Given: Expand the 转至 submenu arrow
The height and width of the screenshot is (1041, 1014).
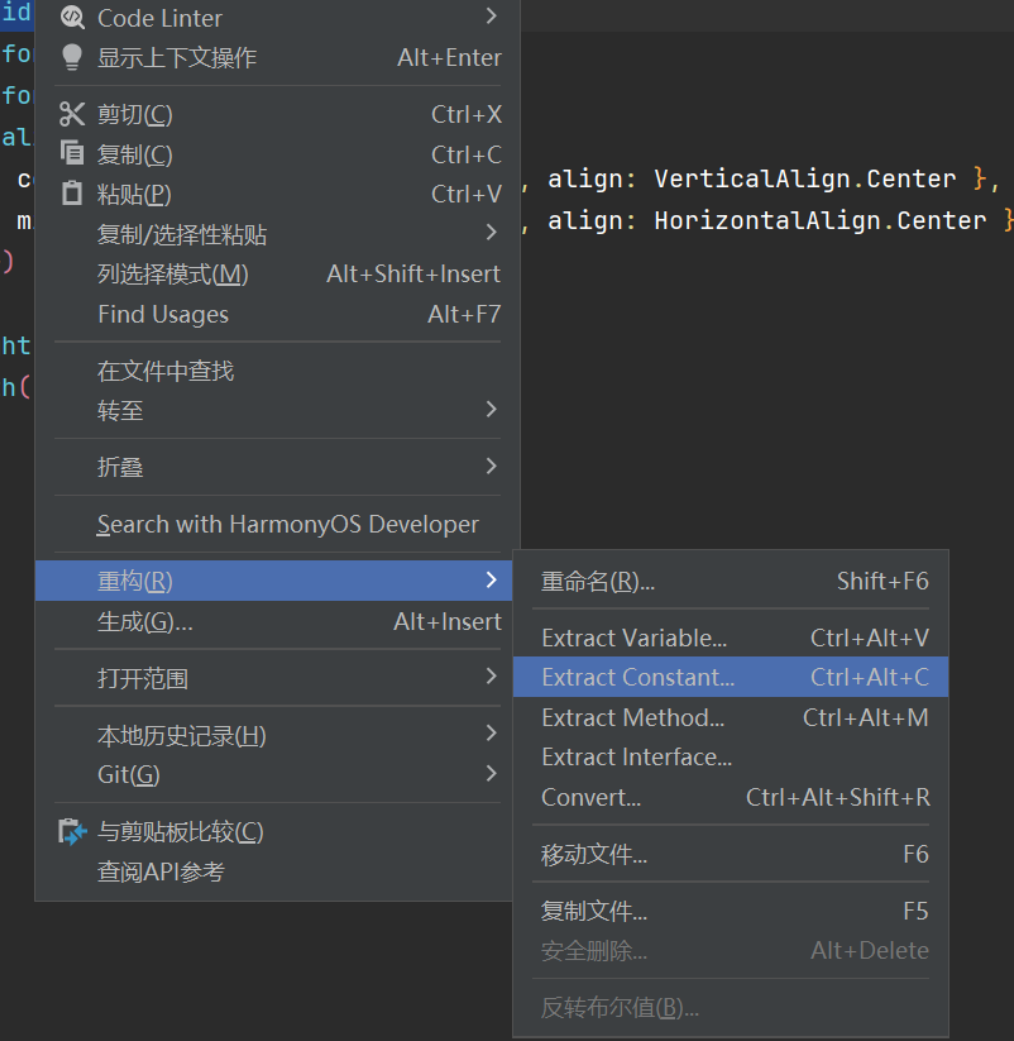Looking at the screenshot, I should click(491, 409).
